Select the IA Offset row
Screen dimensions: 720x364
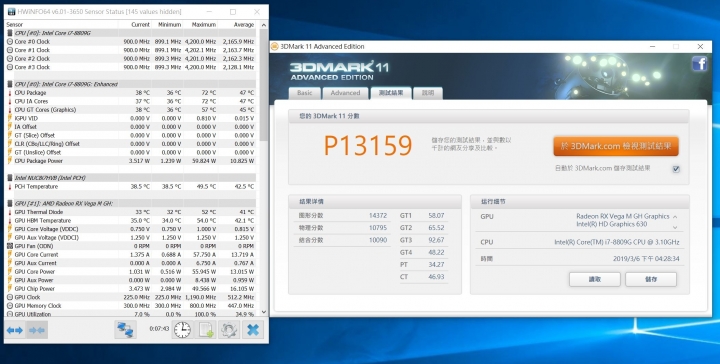click(x=130, y=127)
